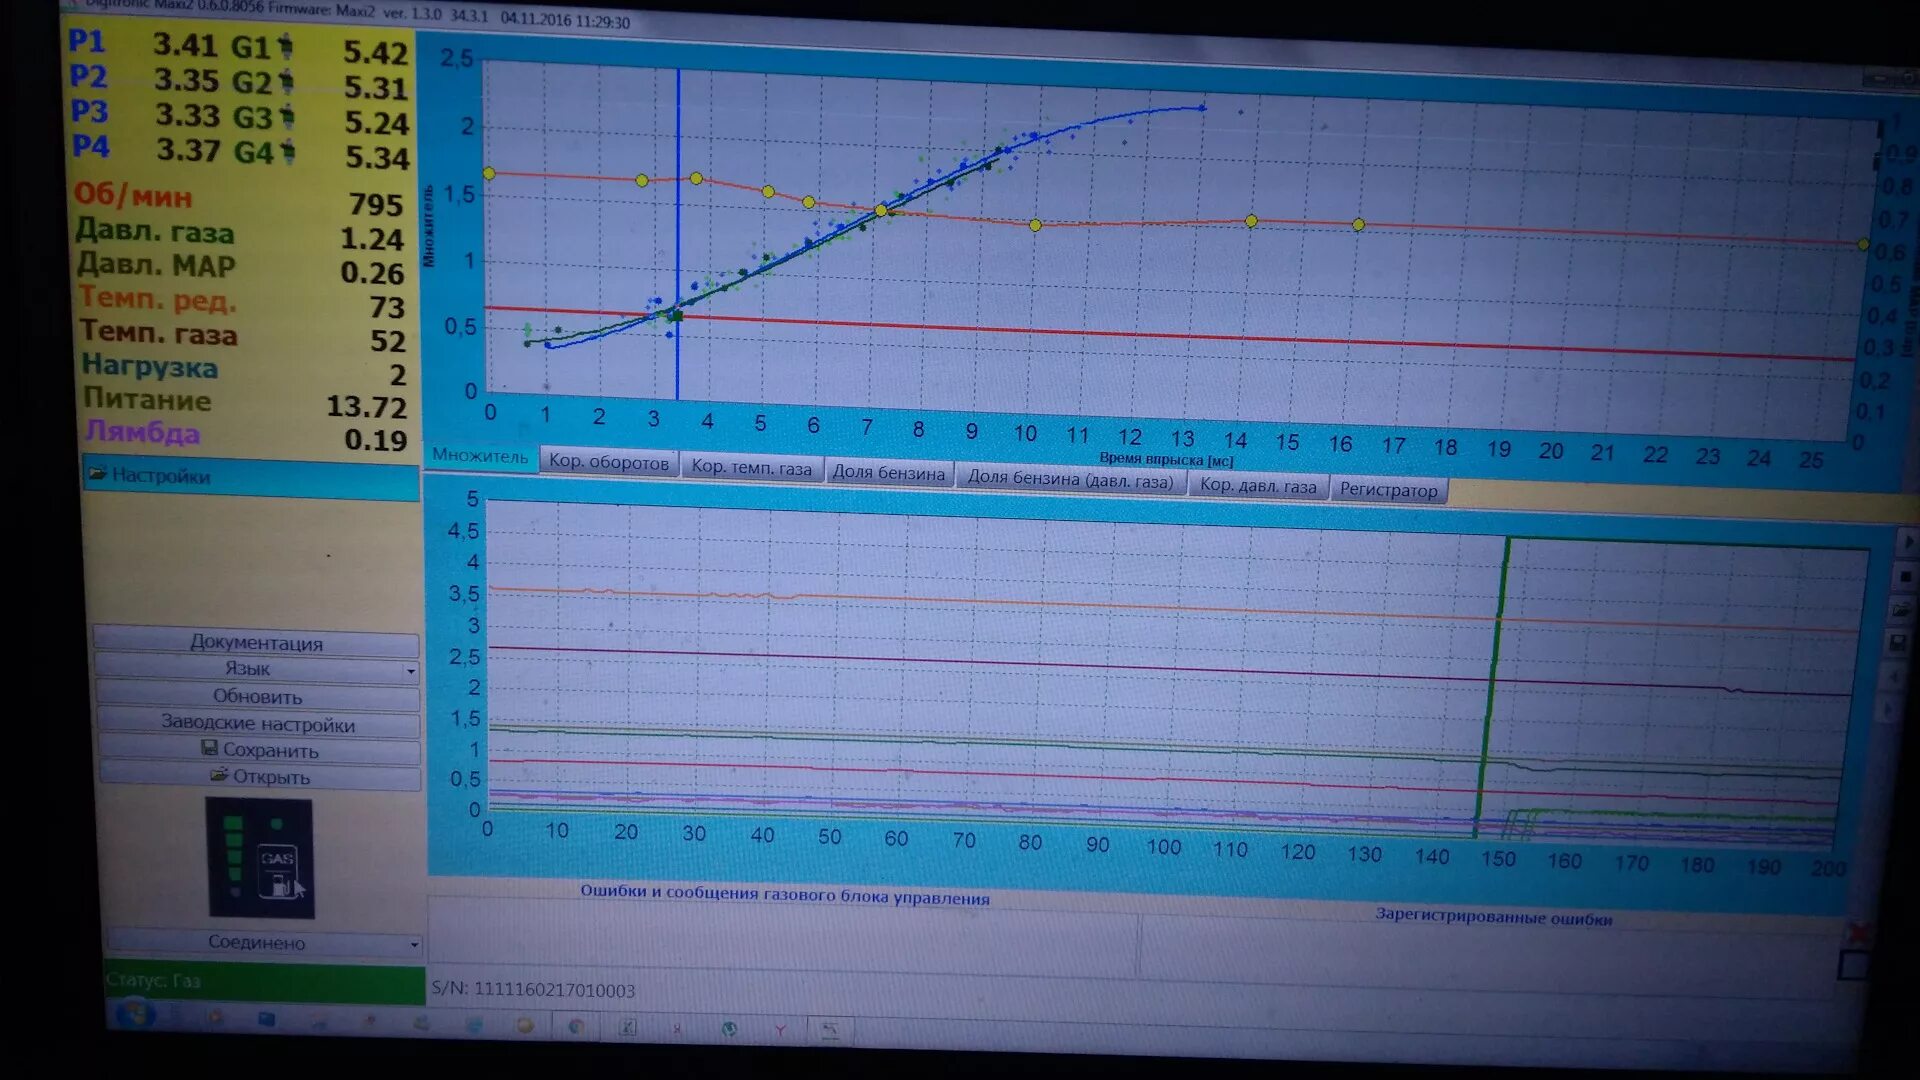This screenshot has width=1920, height=1080.
Task: Open the Соединено connection dropdown
Action: tap(413, 944)
